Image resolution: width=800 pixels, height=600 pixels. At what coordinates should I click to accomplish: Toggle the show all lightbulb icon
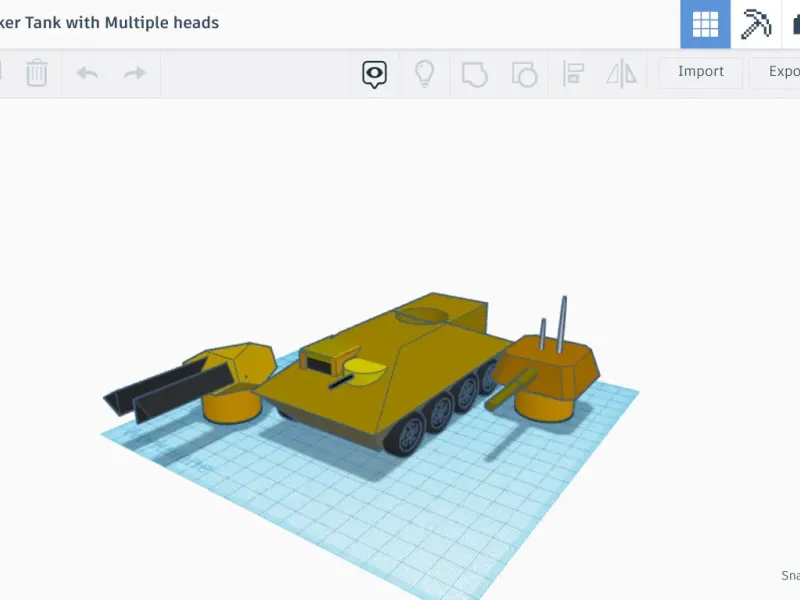pos(424,74)
